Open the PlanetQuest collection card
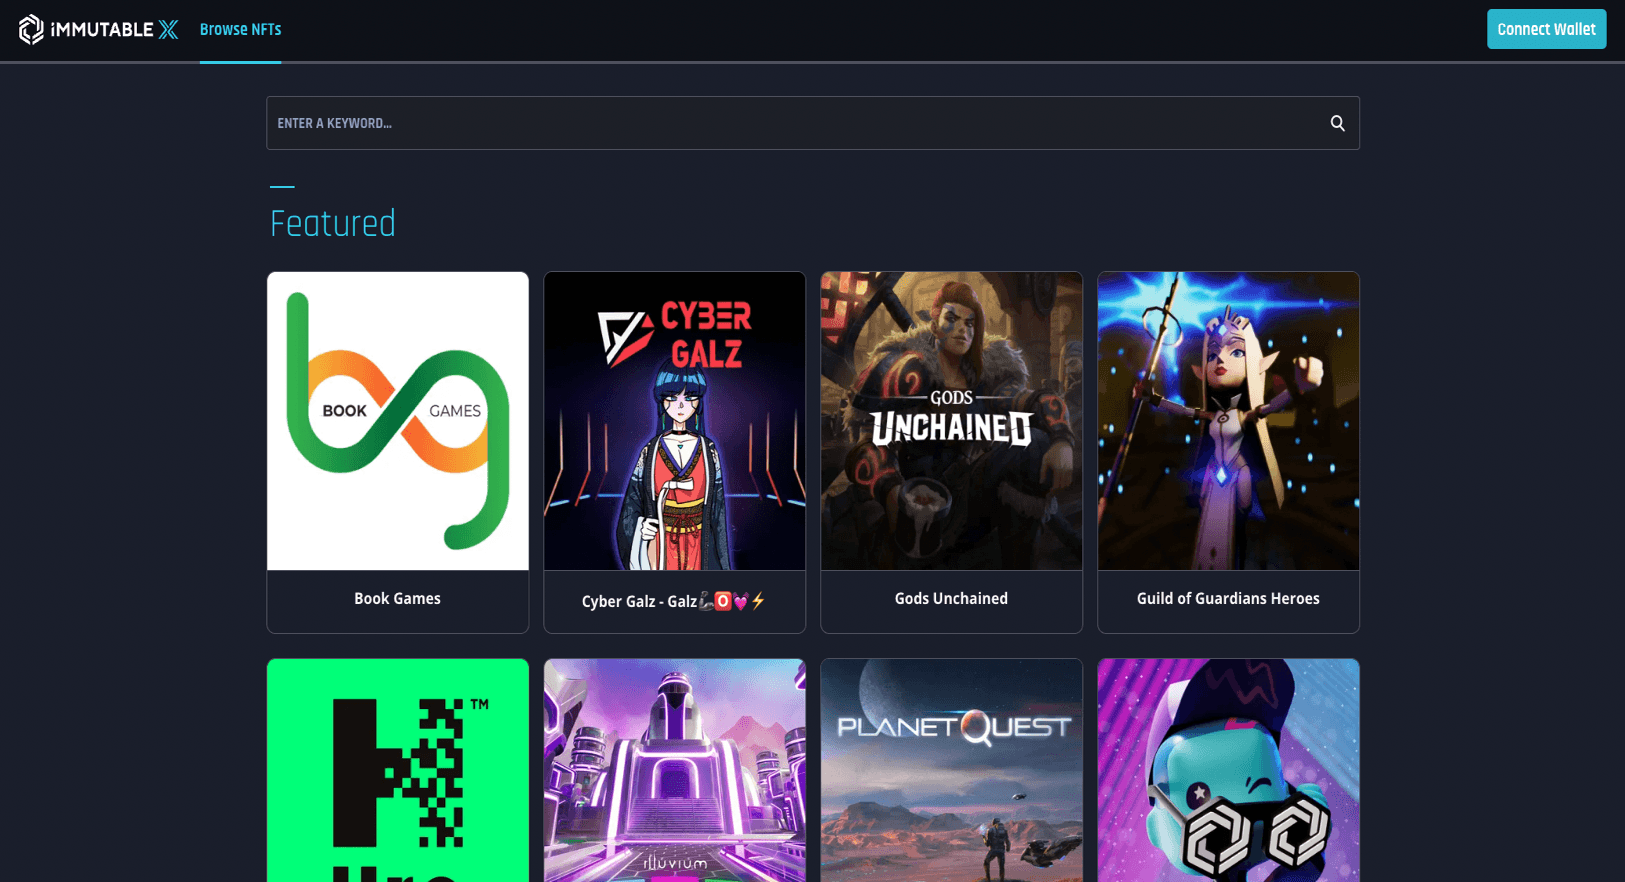Viewport: 1625px width, 882px height. tap(952, 770)
